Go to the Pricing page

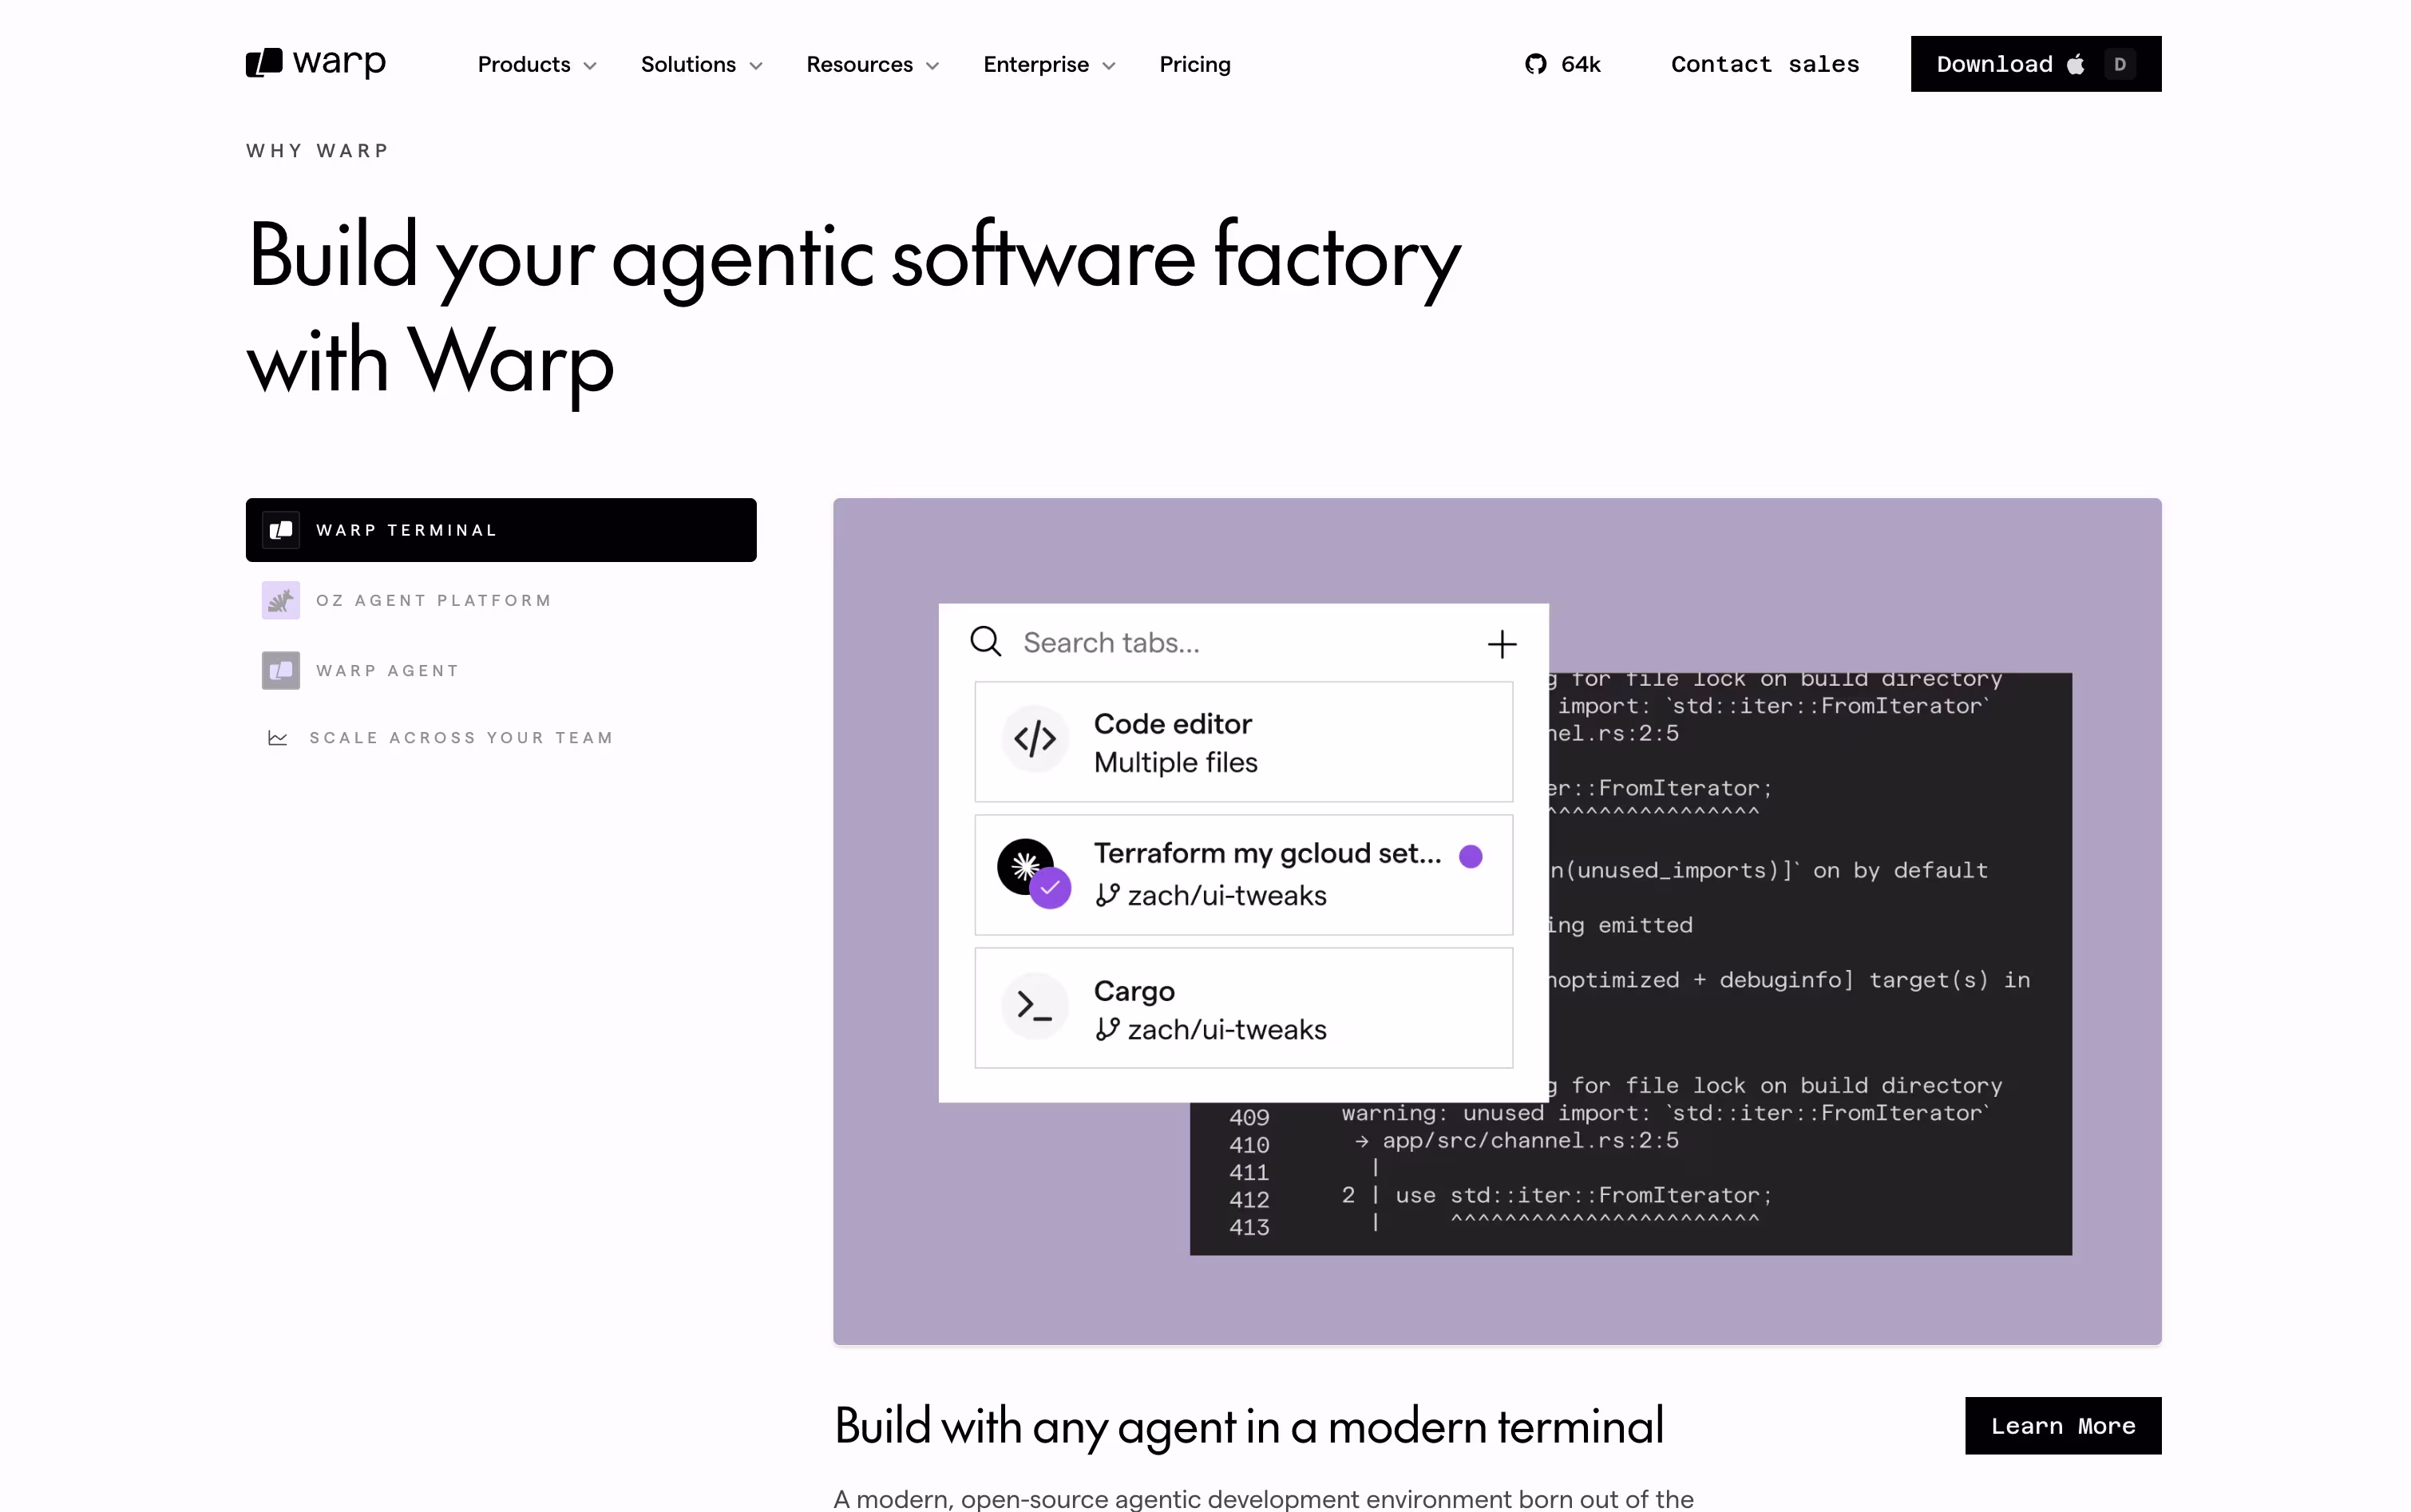(1195, 64)
